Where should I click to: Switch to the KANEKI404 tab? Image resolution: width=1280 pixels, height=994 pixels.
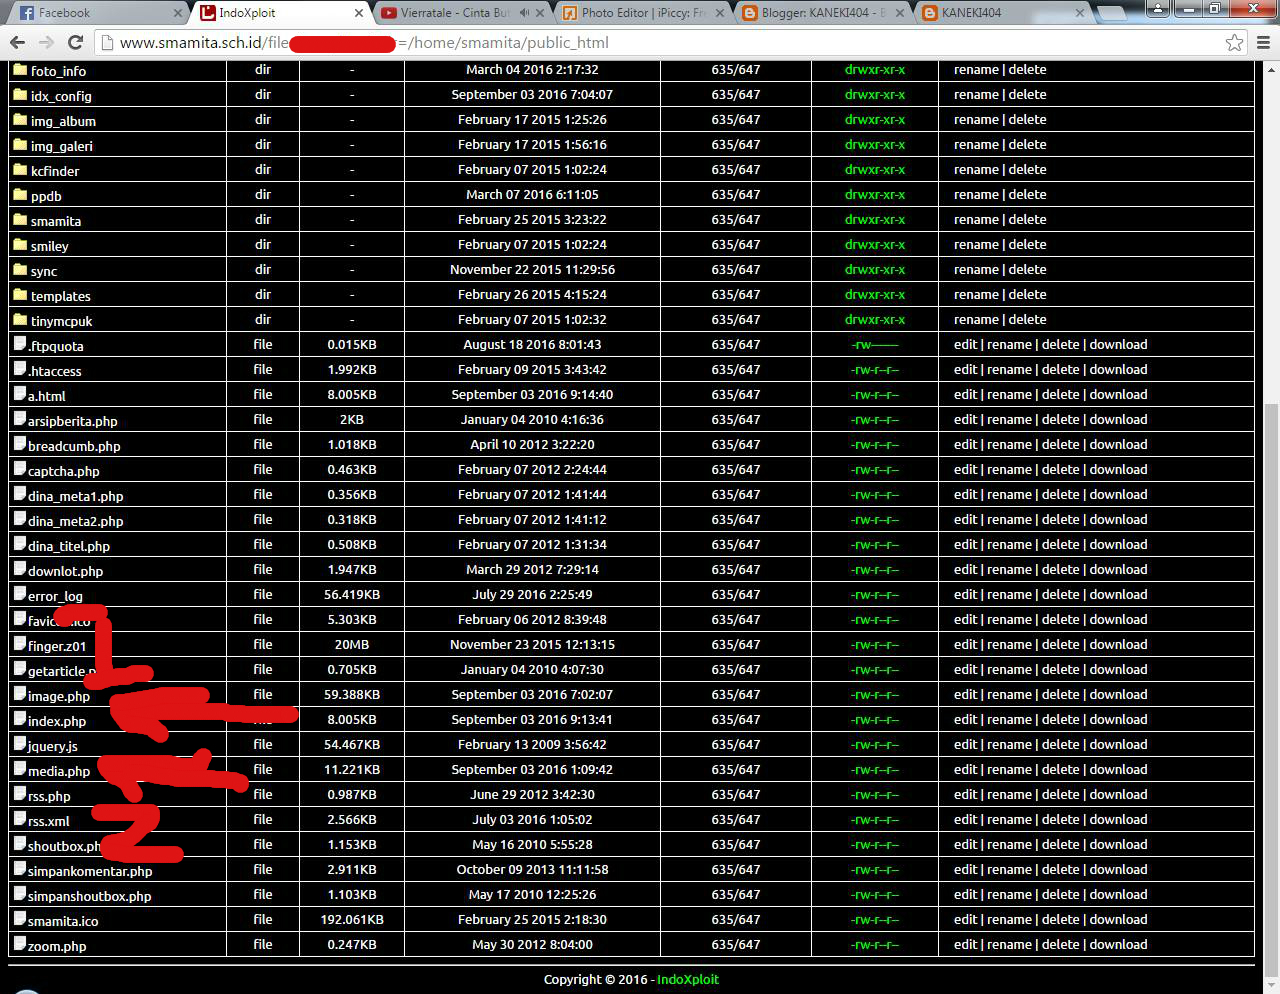(x=1000, y=13)
